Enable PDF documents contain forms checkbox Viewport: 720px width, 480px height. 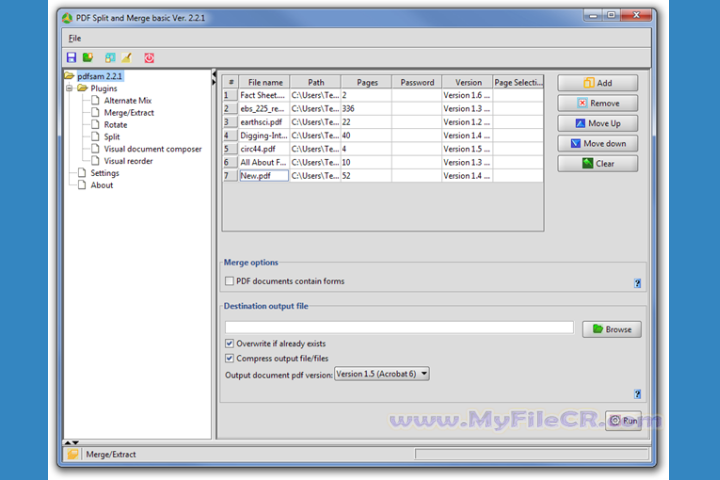click(x=229, y=281)
